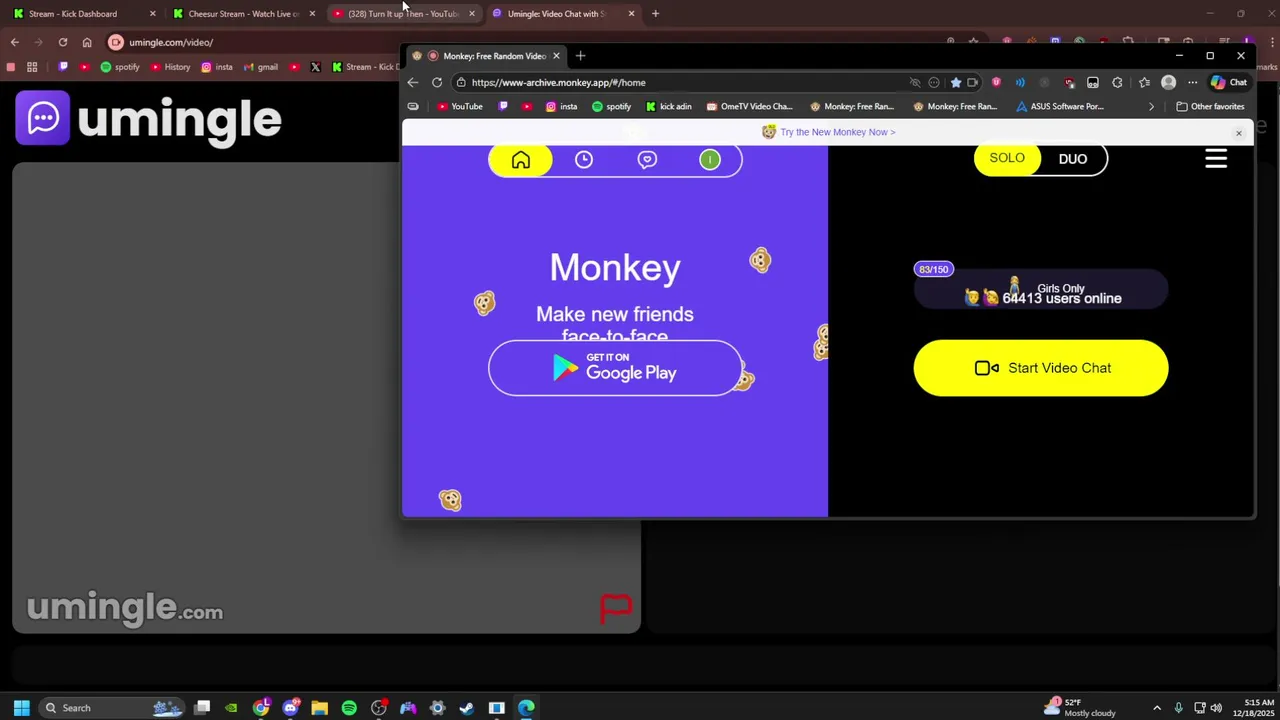Open 'Try the New Monkey Now' link

point(837,132)
